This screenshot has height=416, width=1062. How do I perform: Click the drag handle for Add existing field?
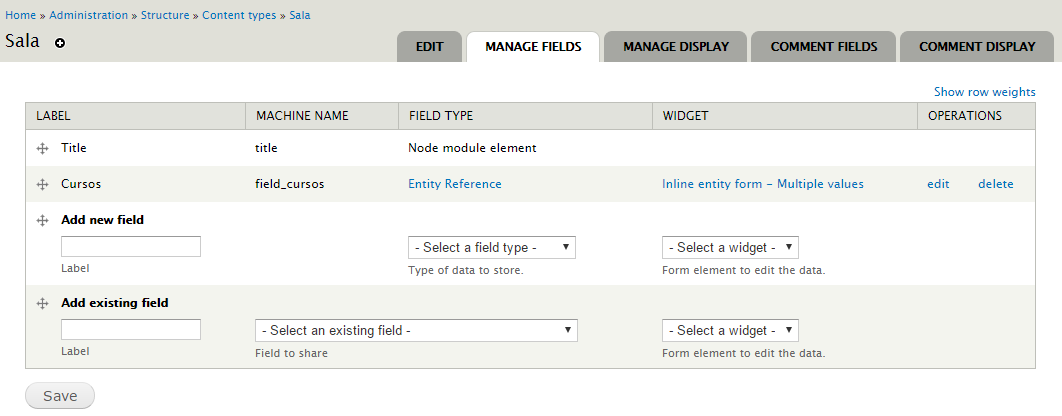coord(43,303)
